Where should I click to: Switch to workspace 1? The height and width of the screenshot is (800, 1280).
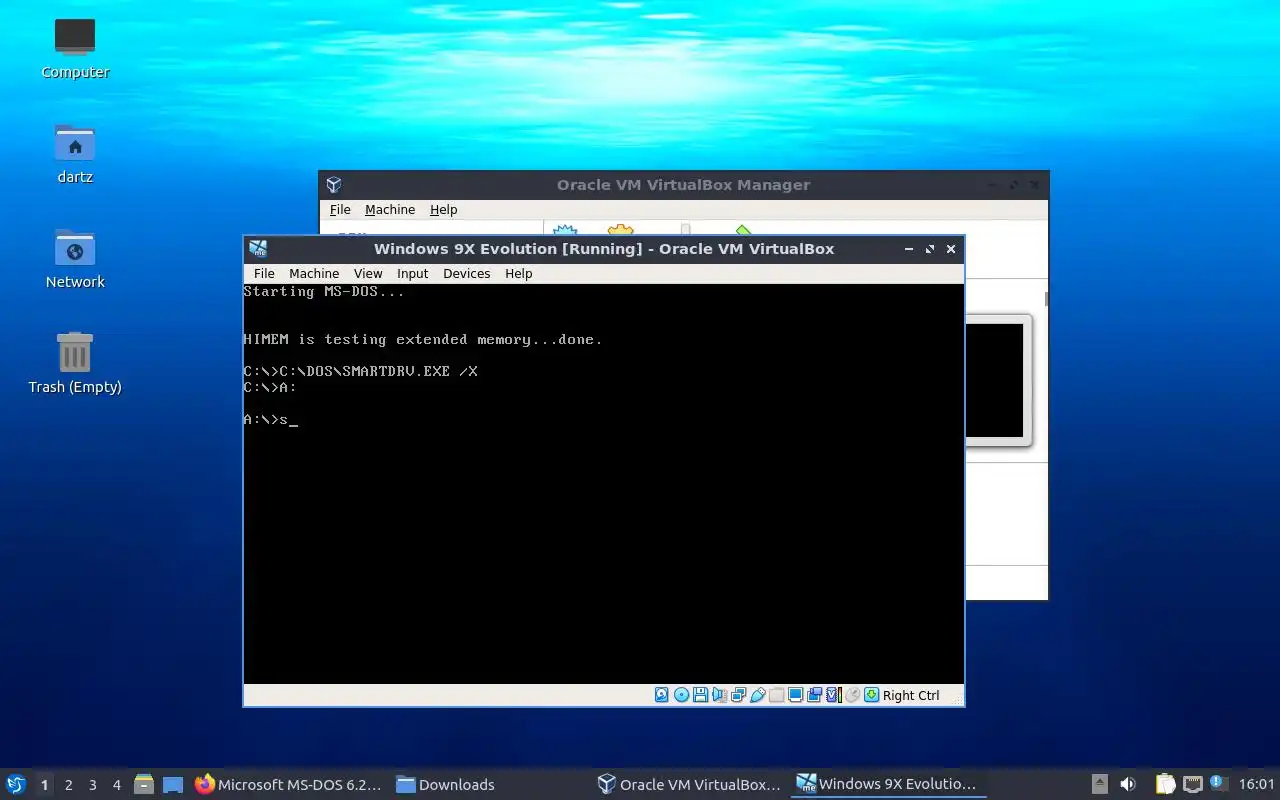click(x=44, y=785)
